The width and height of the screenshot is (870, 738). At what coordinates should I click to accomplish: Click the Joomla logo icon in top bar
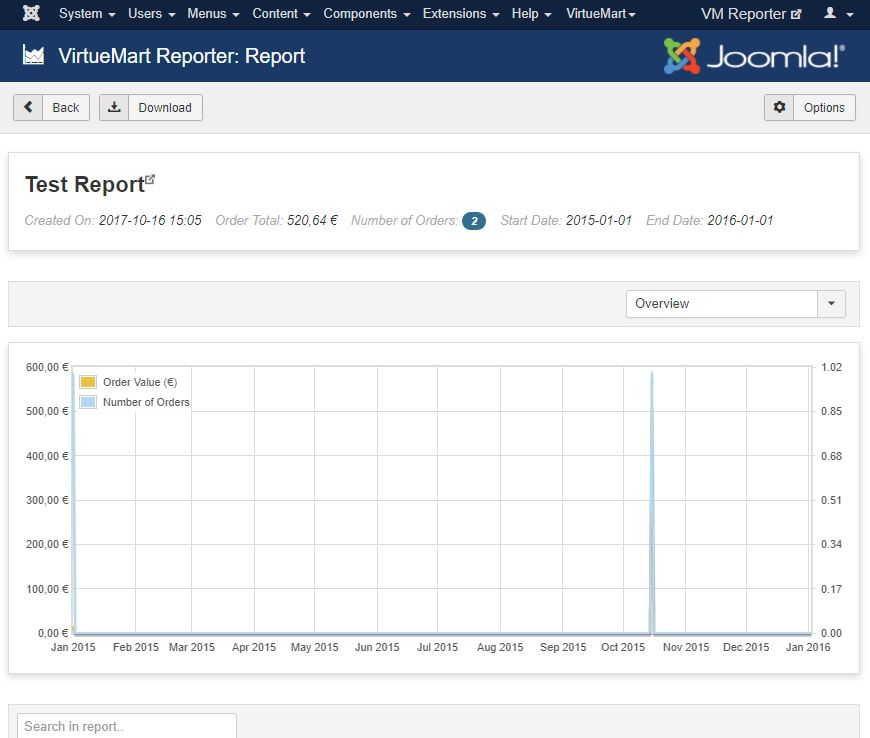[x=31, y=13]
